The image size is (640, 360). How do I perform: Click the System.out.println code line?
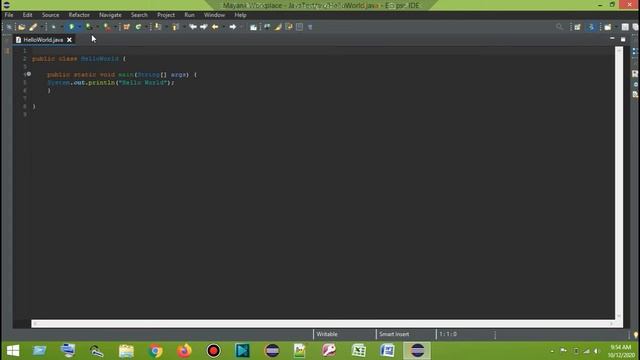click(111, 82)
